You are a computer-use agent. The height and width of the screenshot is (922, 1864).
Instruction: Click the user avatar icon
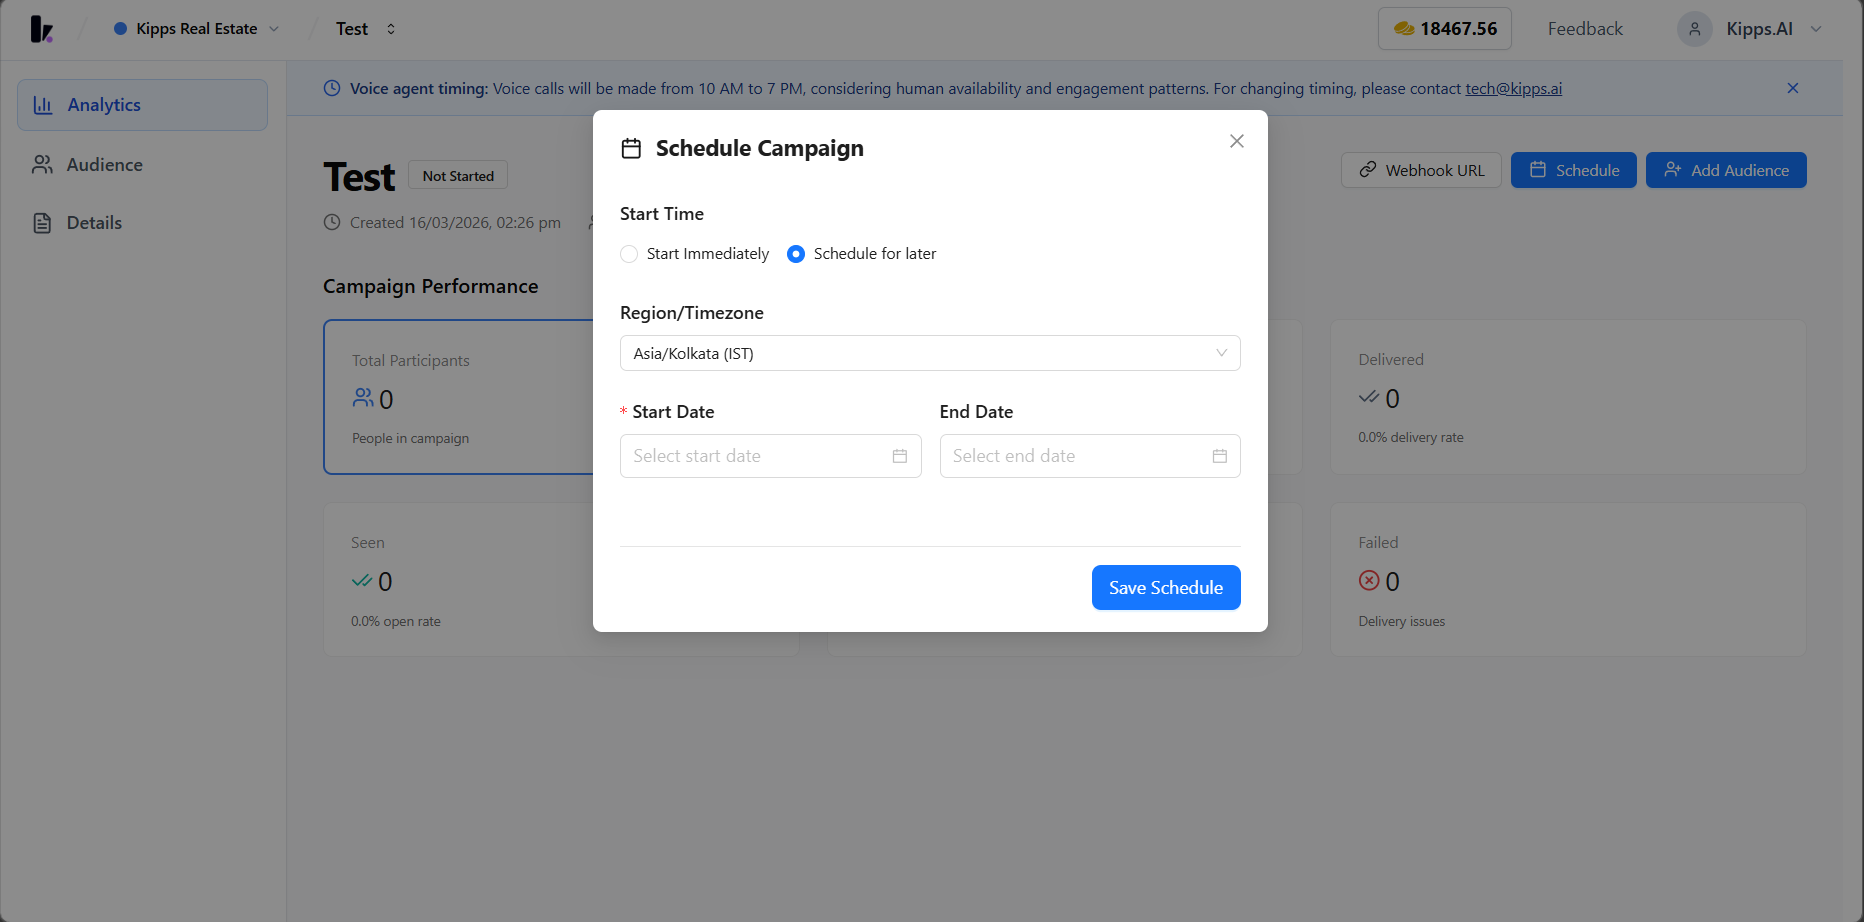(1695, 29)
